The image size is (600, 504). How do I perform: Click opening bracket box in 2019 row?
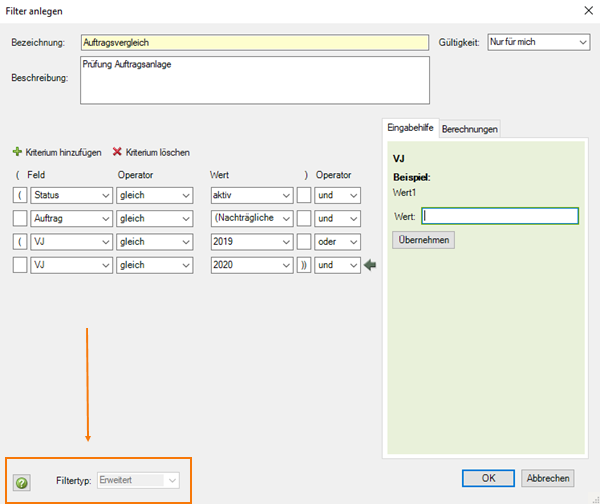point(20,242)
